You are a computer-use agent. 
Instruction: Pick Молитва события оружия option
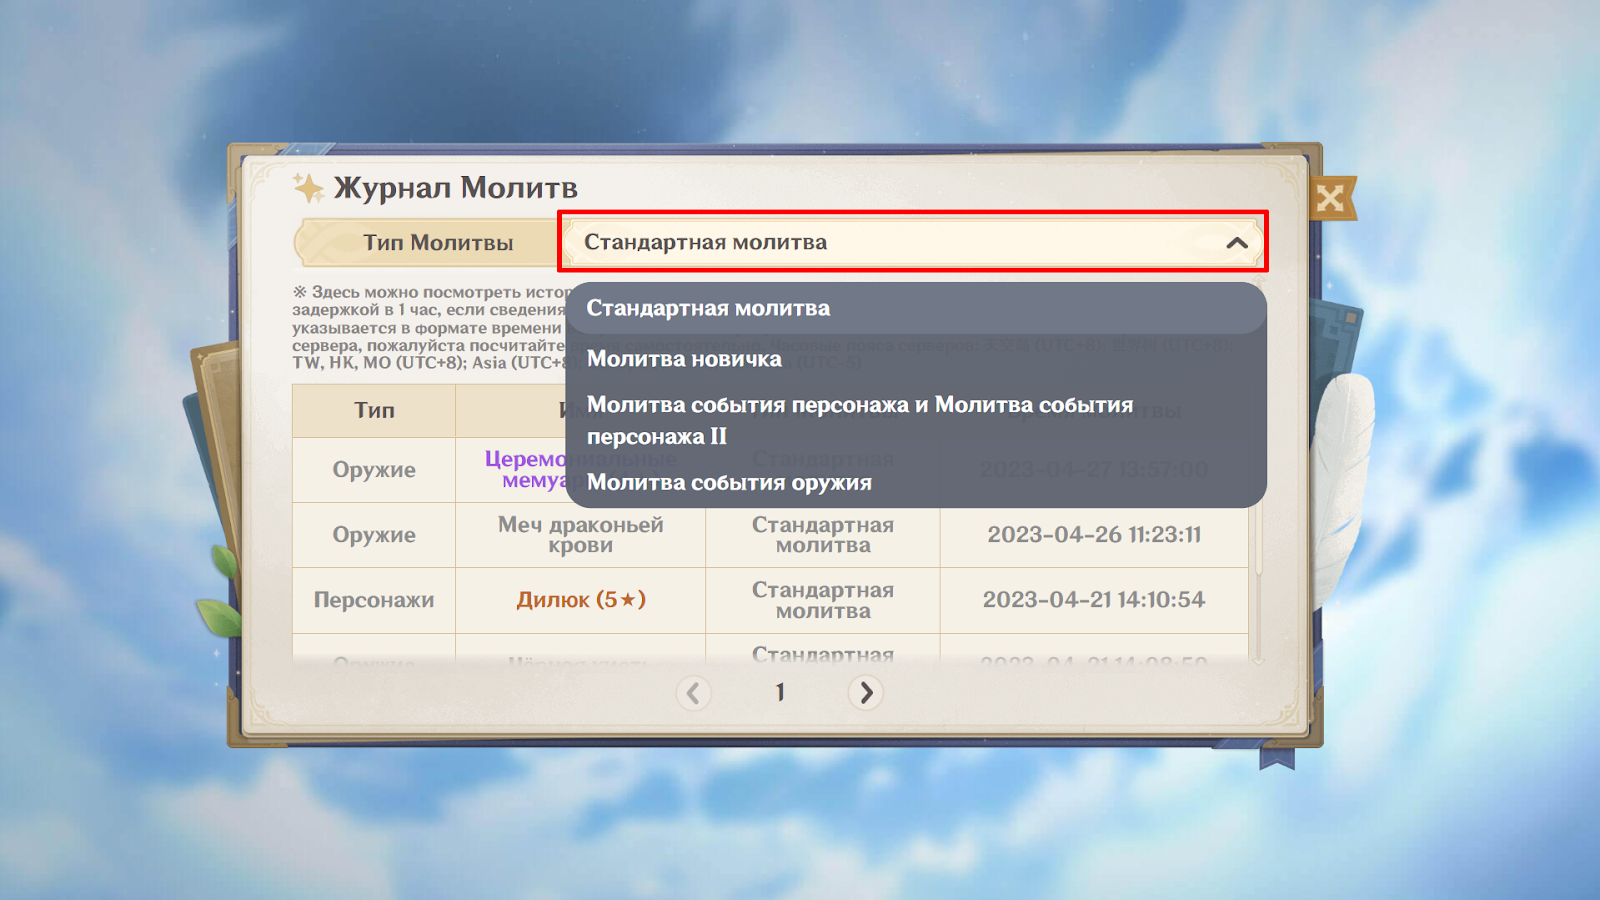(915, 483)
